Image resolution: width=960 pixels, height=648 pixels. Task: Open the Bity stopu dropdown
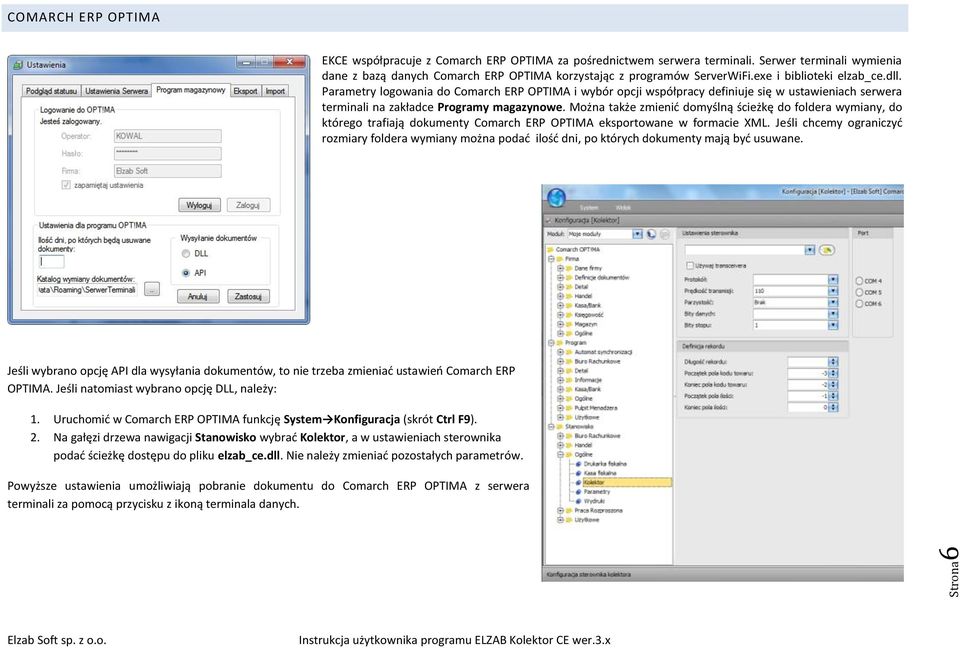point(833,325)
